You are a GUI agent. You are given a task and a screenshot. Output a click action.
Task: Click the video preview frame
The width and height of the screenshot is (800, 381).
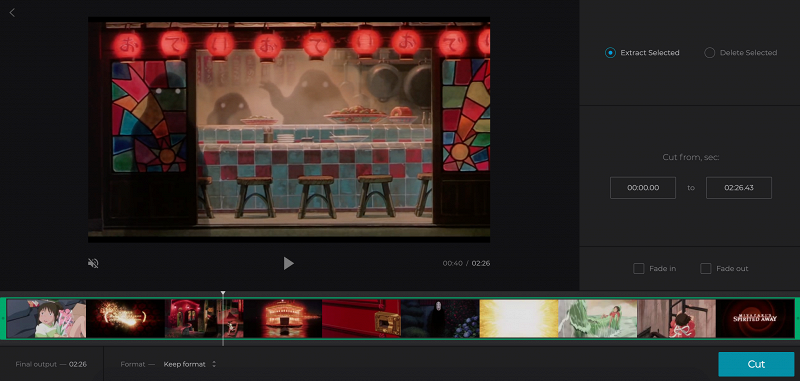pos(289,130)
